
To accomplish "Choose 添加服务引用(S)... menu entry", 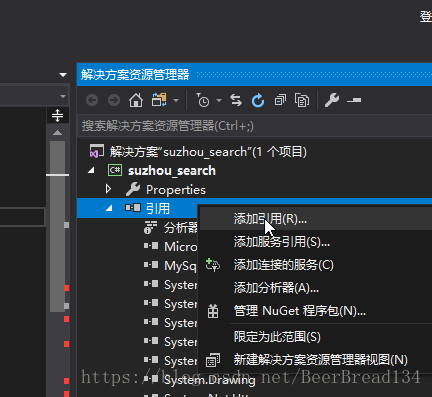I will point(282,242).
